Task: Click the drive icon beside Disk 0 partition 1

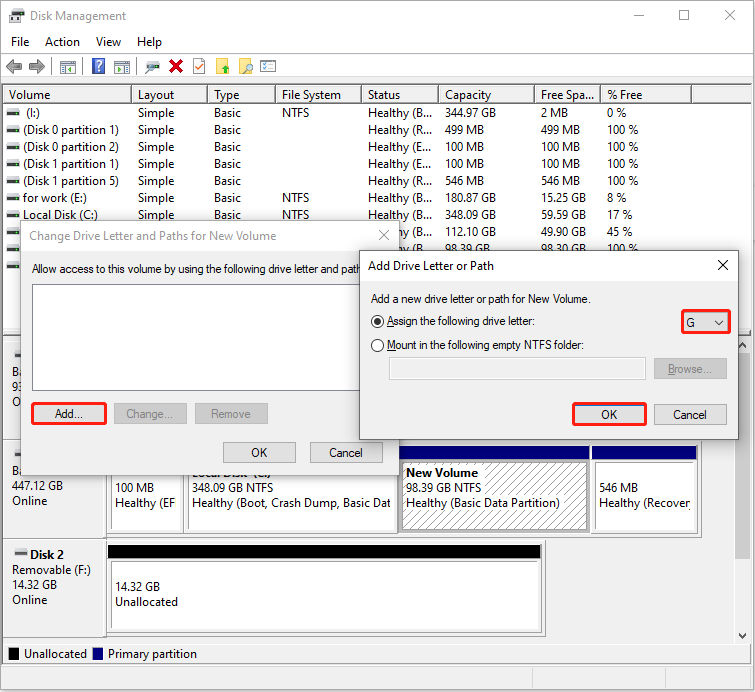Action: [13, 130]
